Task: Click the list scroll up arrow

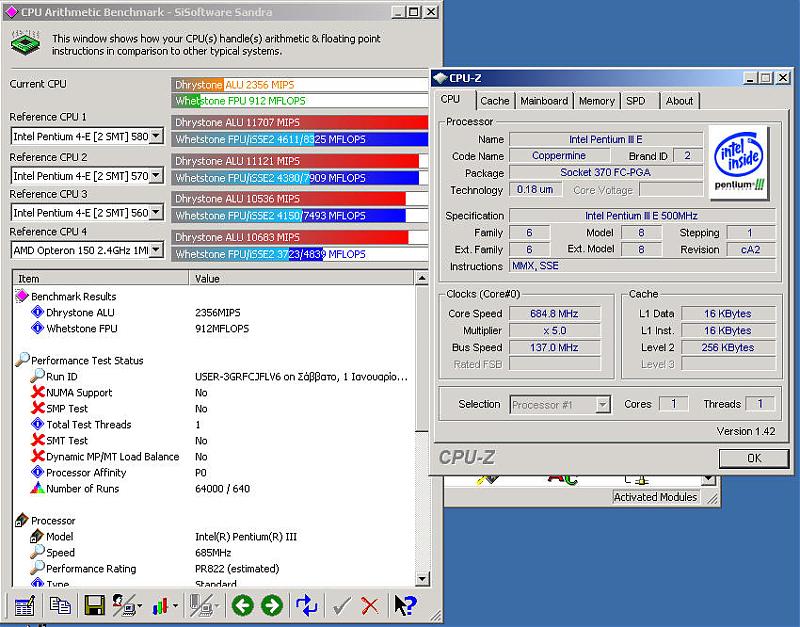Action: pos(421,278)
